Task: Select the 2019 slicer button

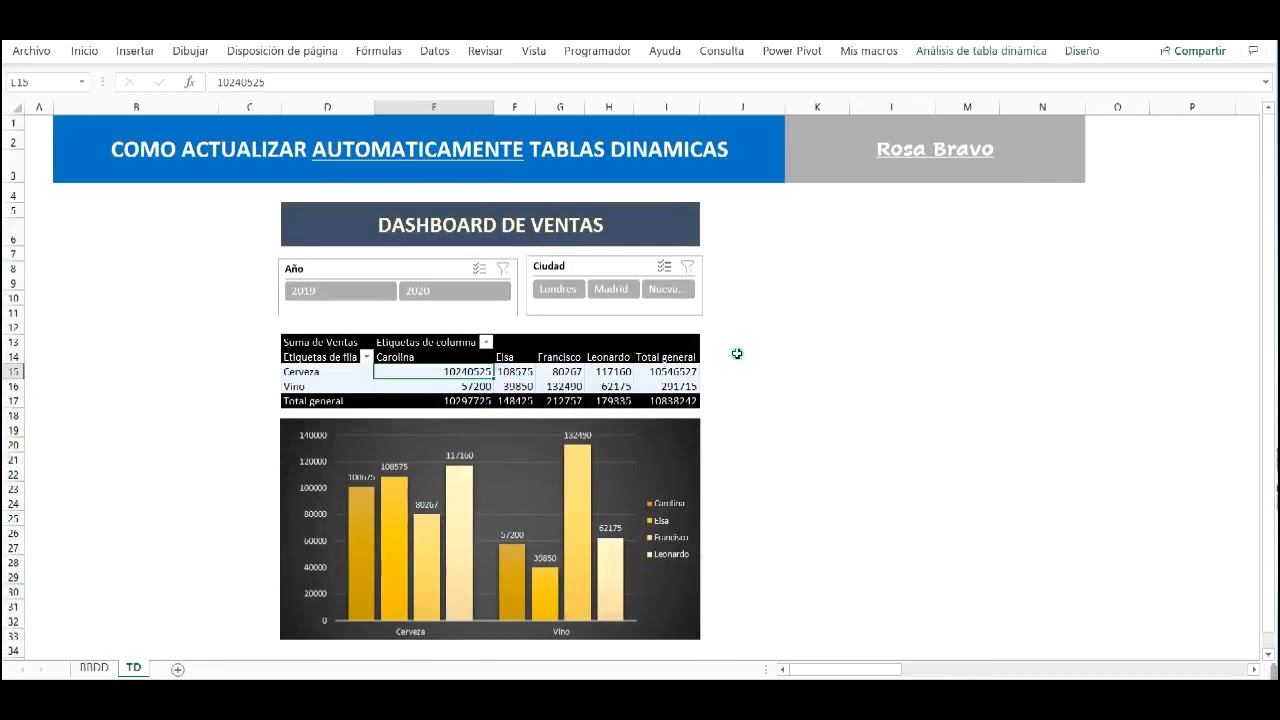Action: 340,291
